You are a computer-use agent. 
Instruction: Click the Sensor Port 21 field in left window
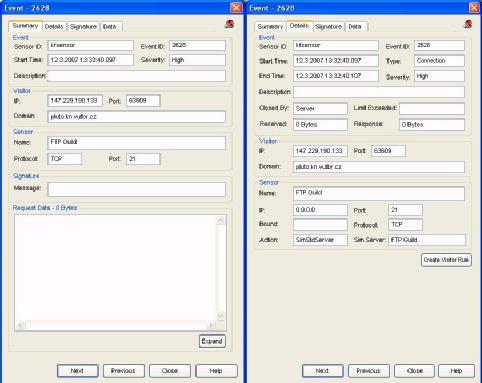(x=143, y=159)
